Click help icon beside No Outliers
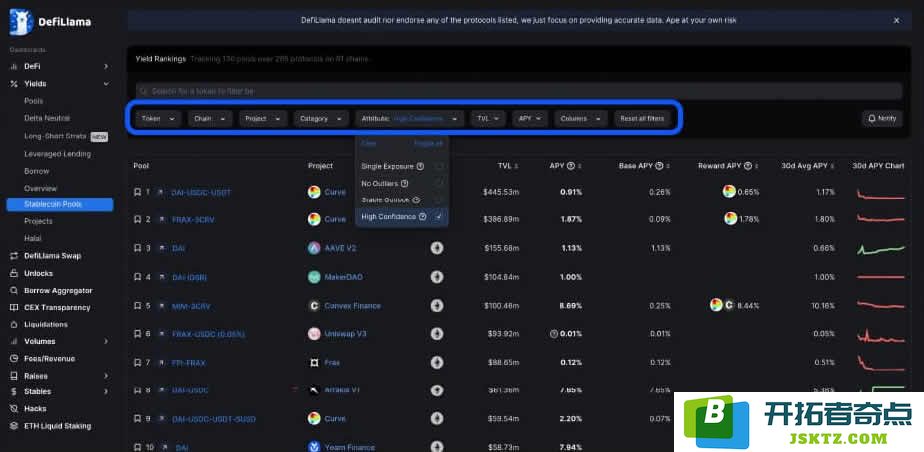The image size is (924, 452). pyautogui.click(x=404, y=184)
